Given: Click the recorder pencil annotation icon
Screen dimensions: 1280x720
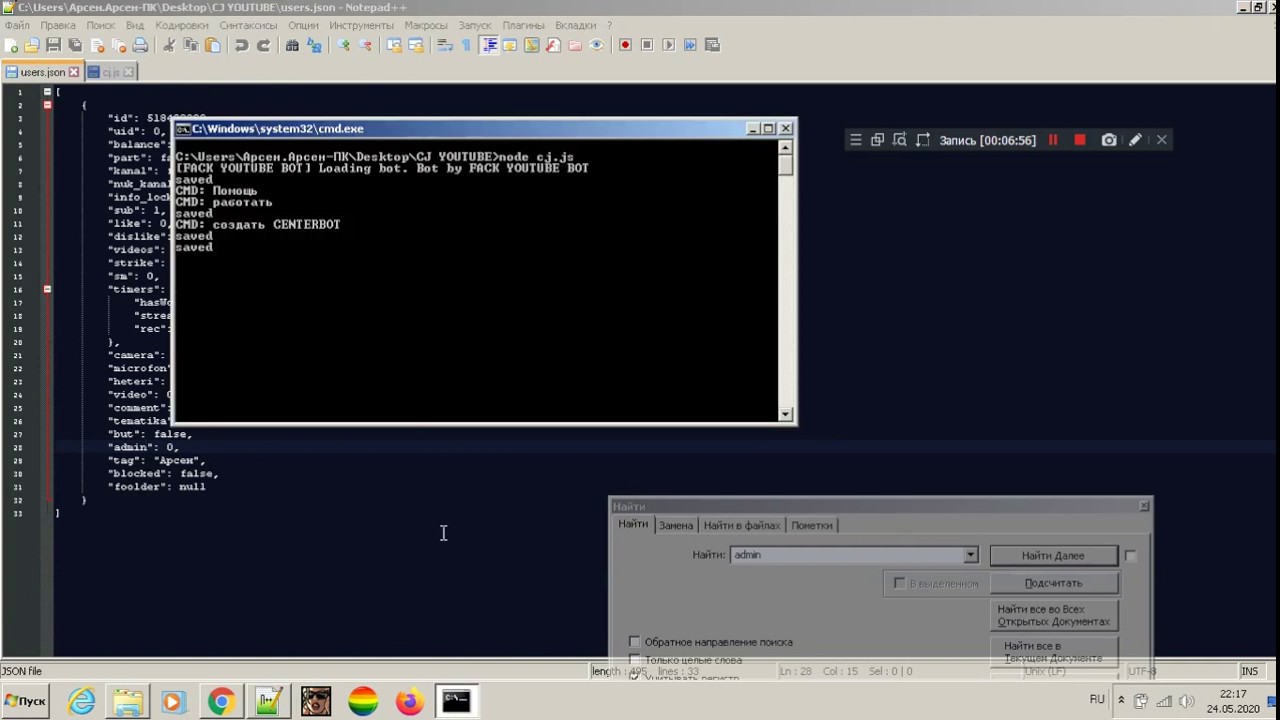Looking at the screenshot, I should point(1135,140).
